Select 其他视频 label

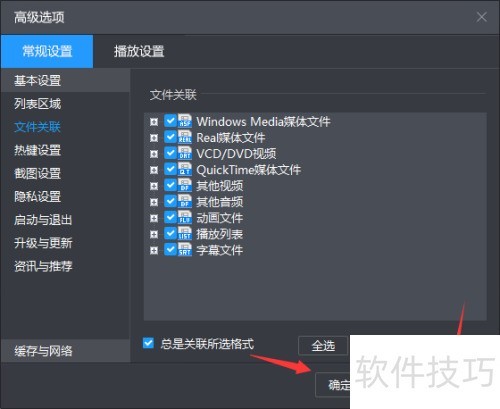pyautogui.click(x=219, y=186)
